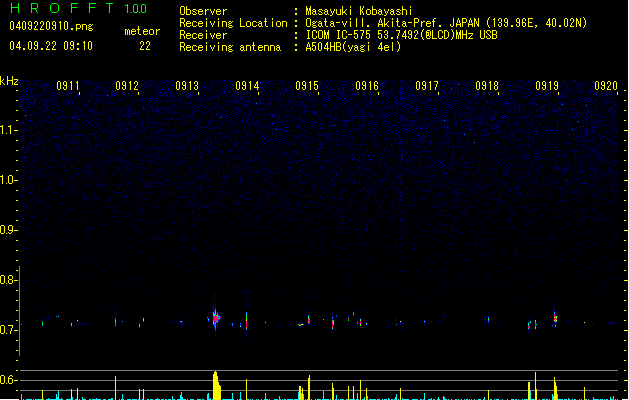Click the Observer label
Image resolution: width=629 pixels, height=400 pixels.
pos(203,11)
